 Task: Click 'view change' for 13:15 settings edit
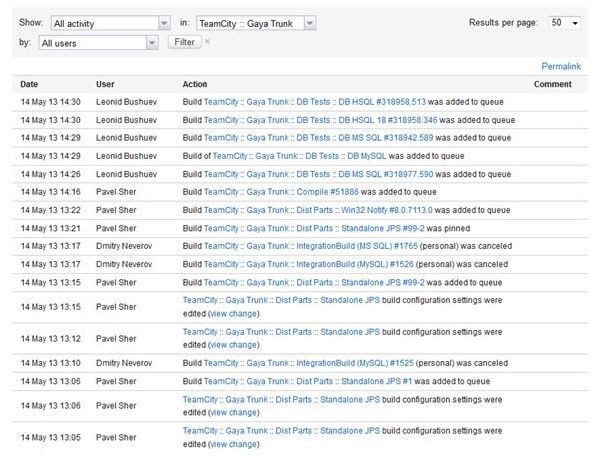click(x=233, y=314)
